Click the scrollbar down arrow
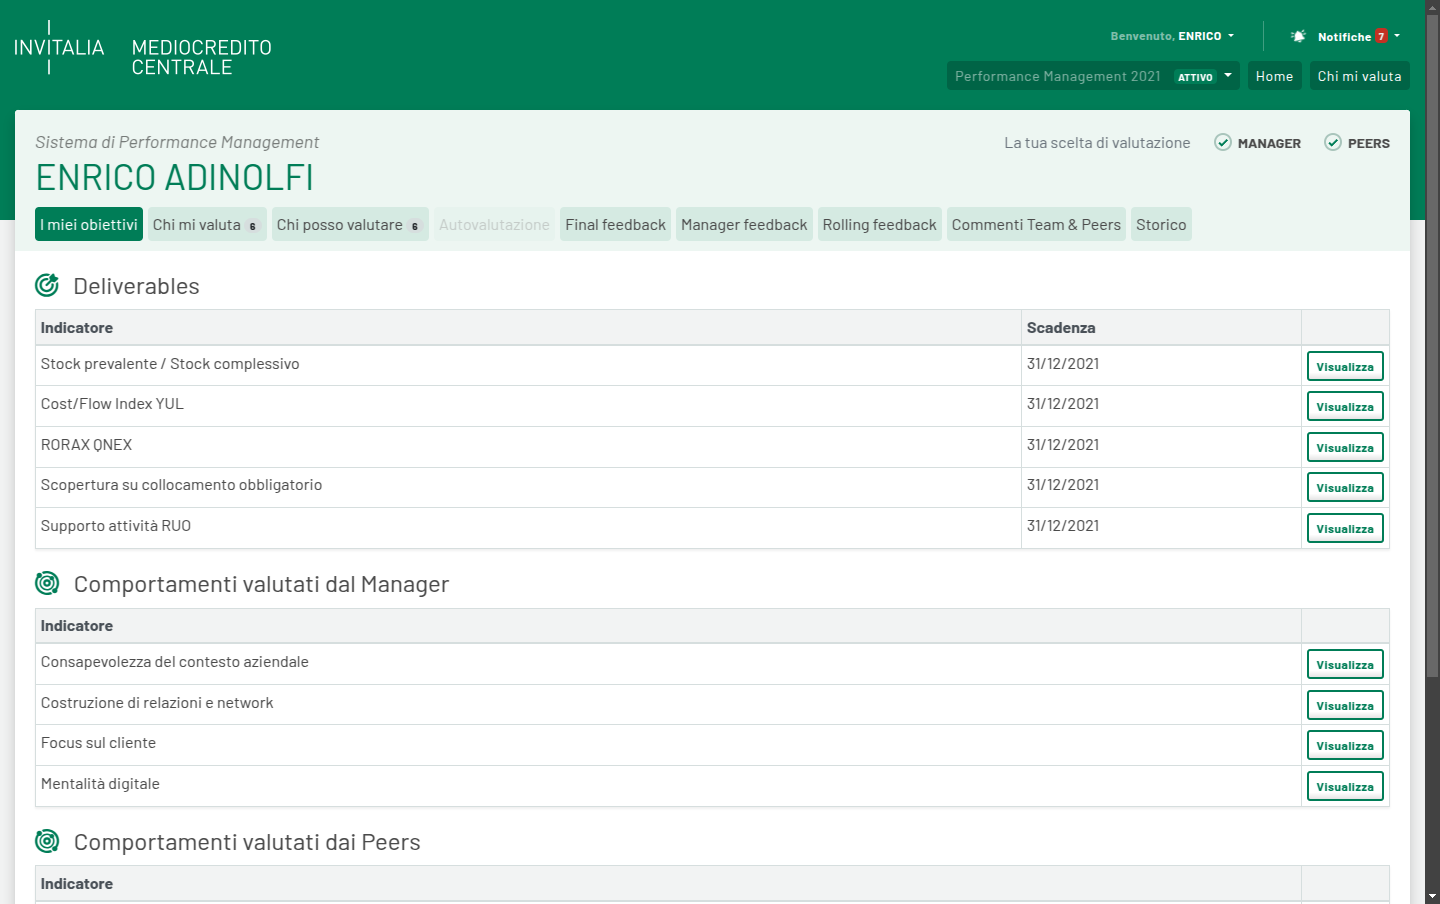The height and width of the screenshot is (904, 1440). pos(1432,896)
